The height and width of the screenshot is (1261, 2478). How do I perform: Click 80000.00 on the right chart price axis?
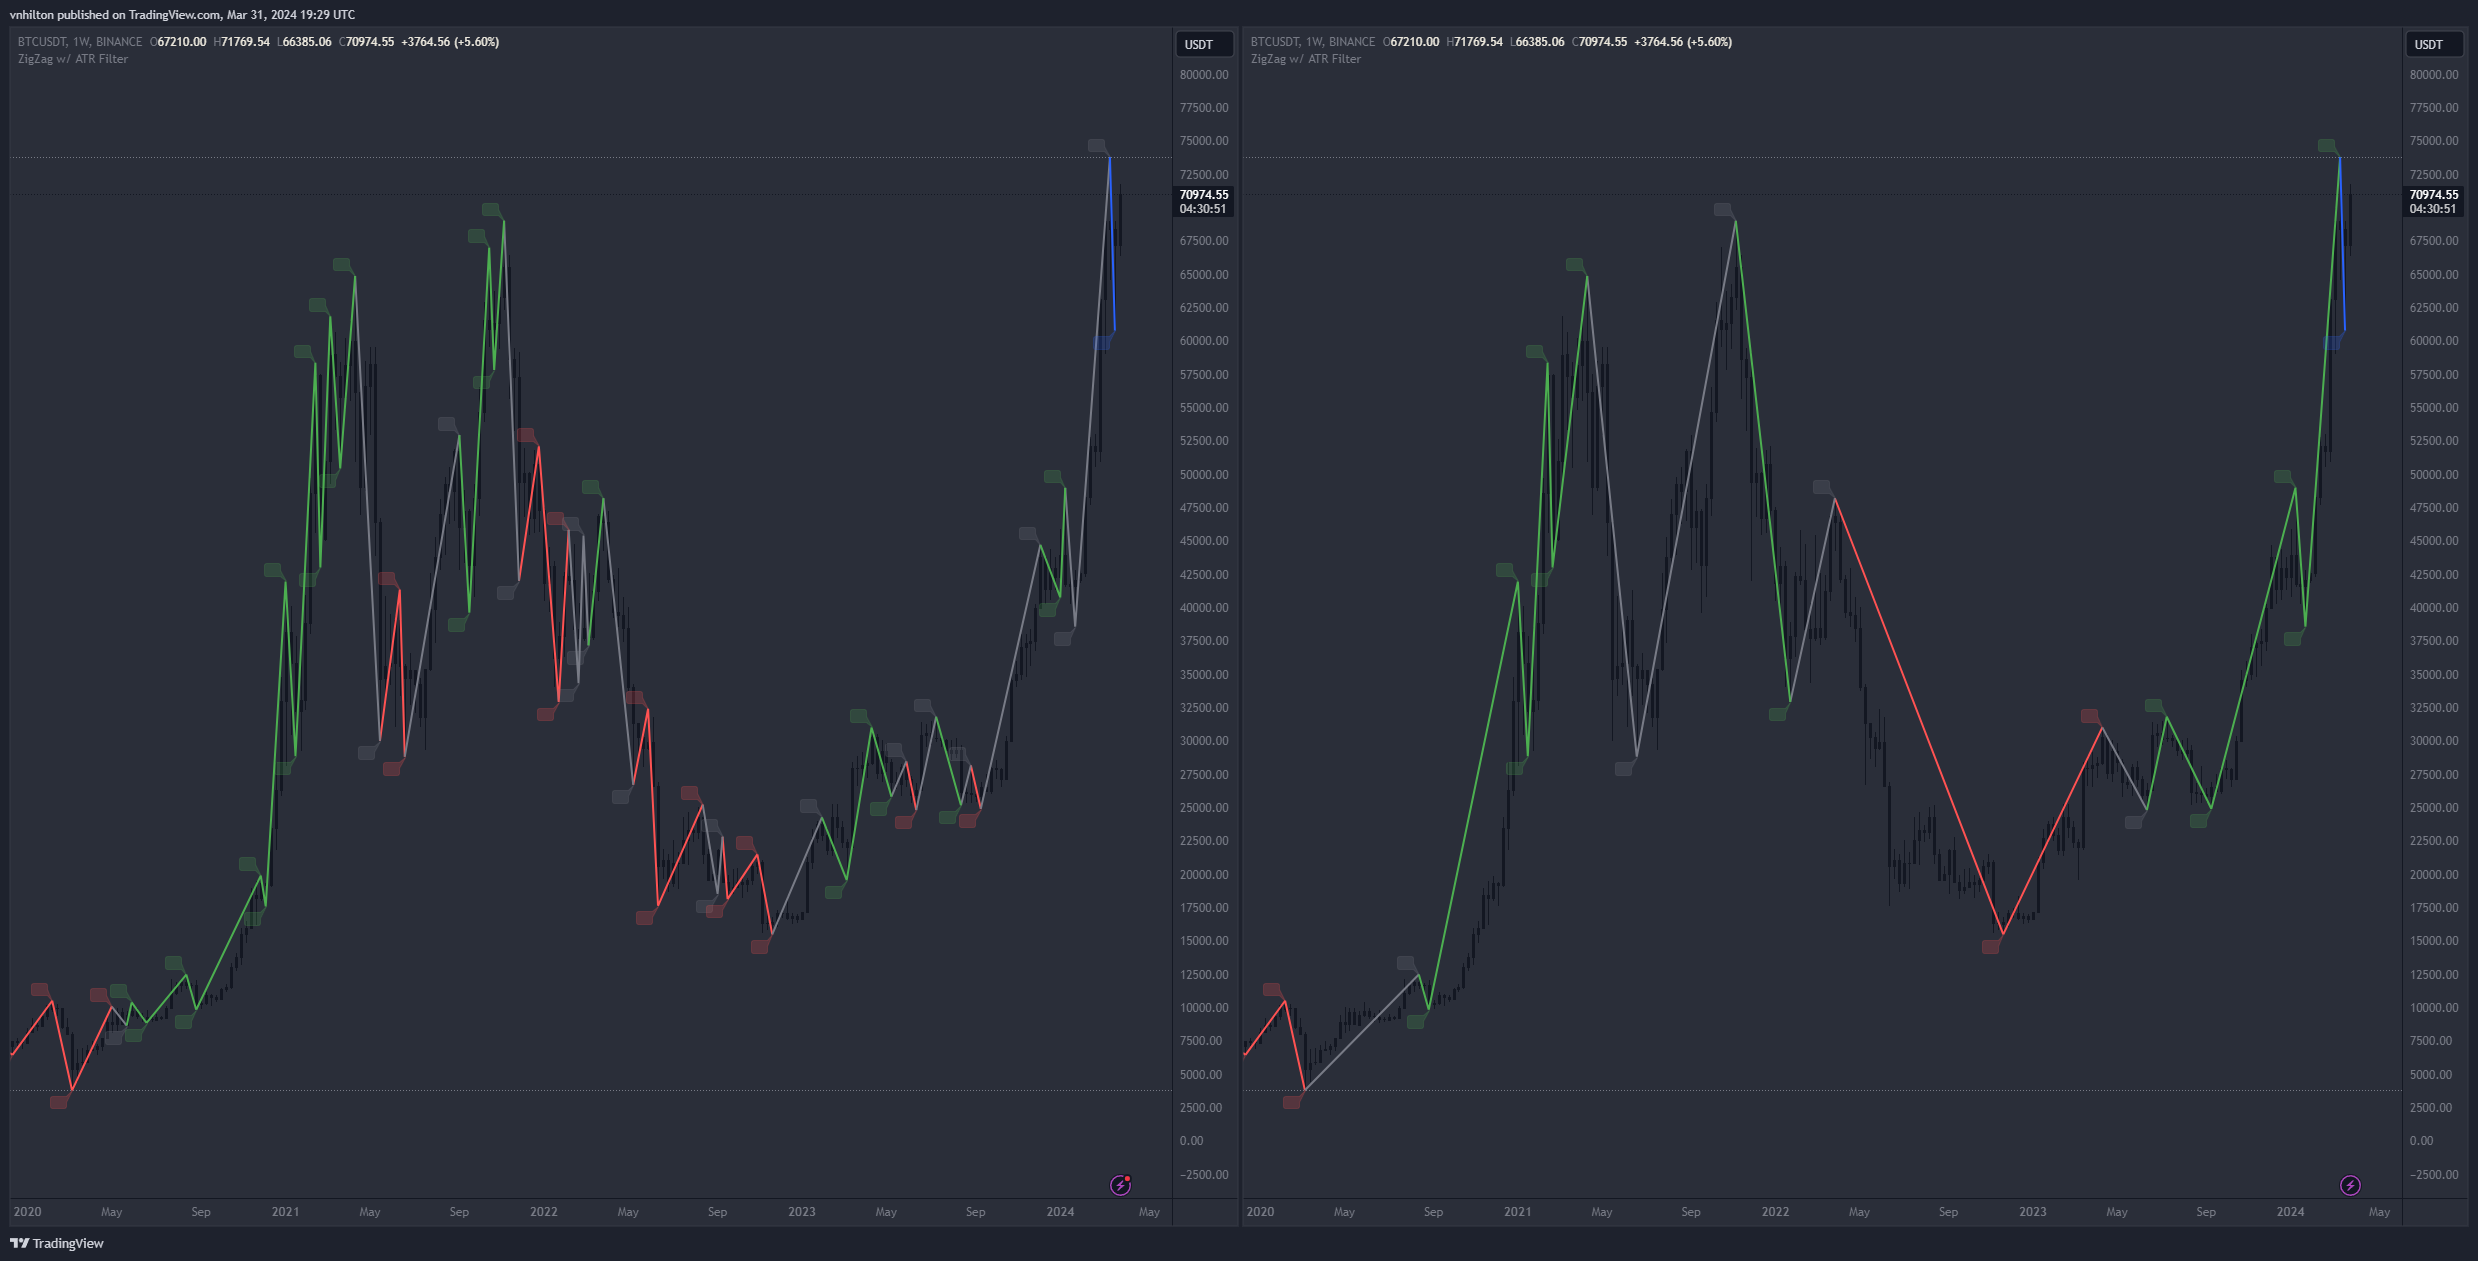pyautogui.click(x=2434, y=75)
